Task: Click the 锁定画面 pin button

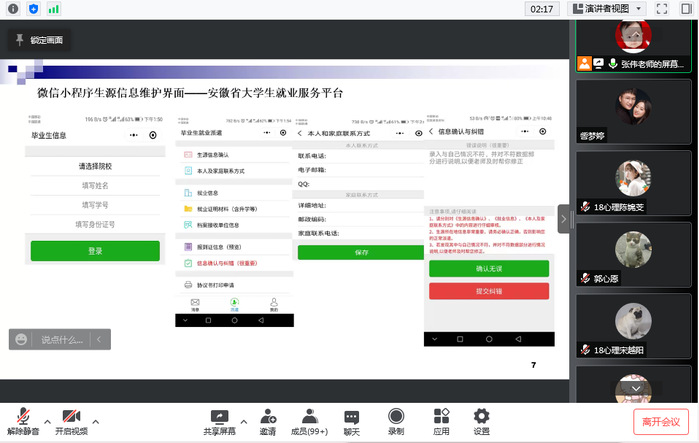Action: tap(39, 40)
